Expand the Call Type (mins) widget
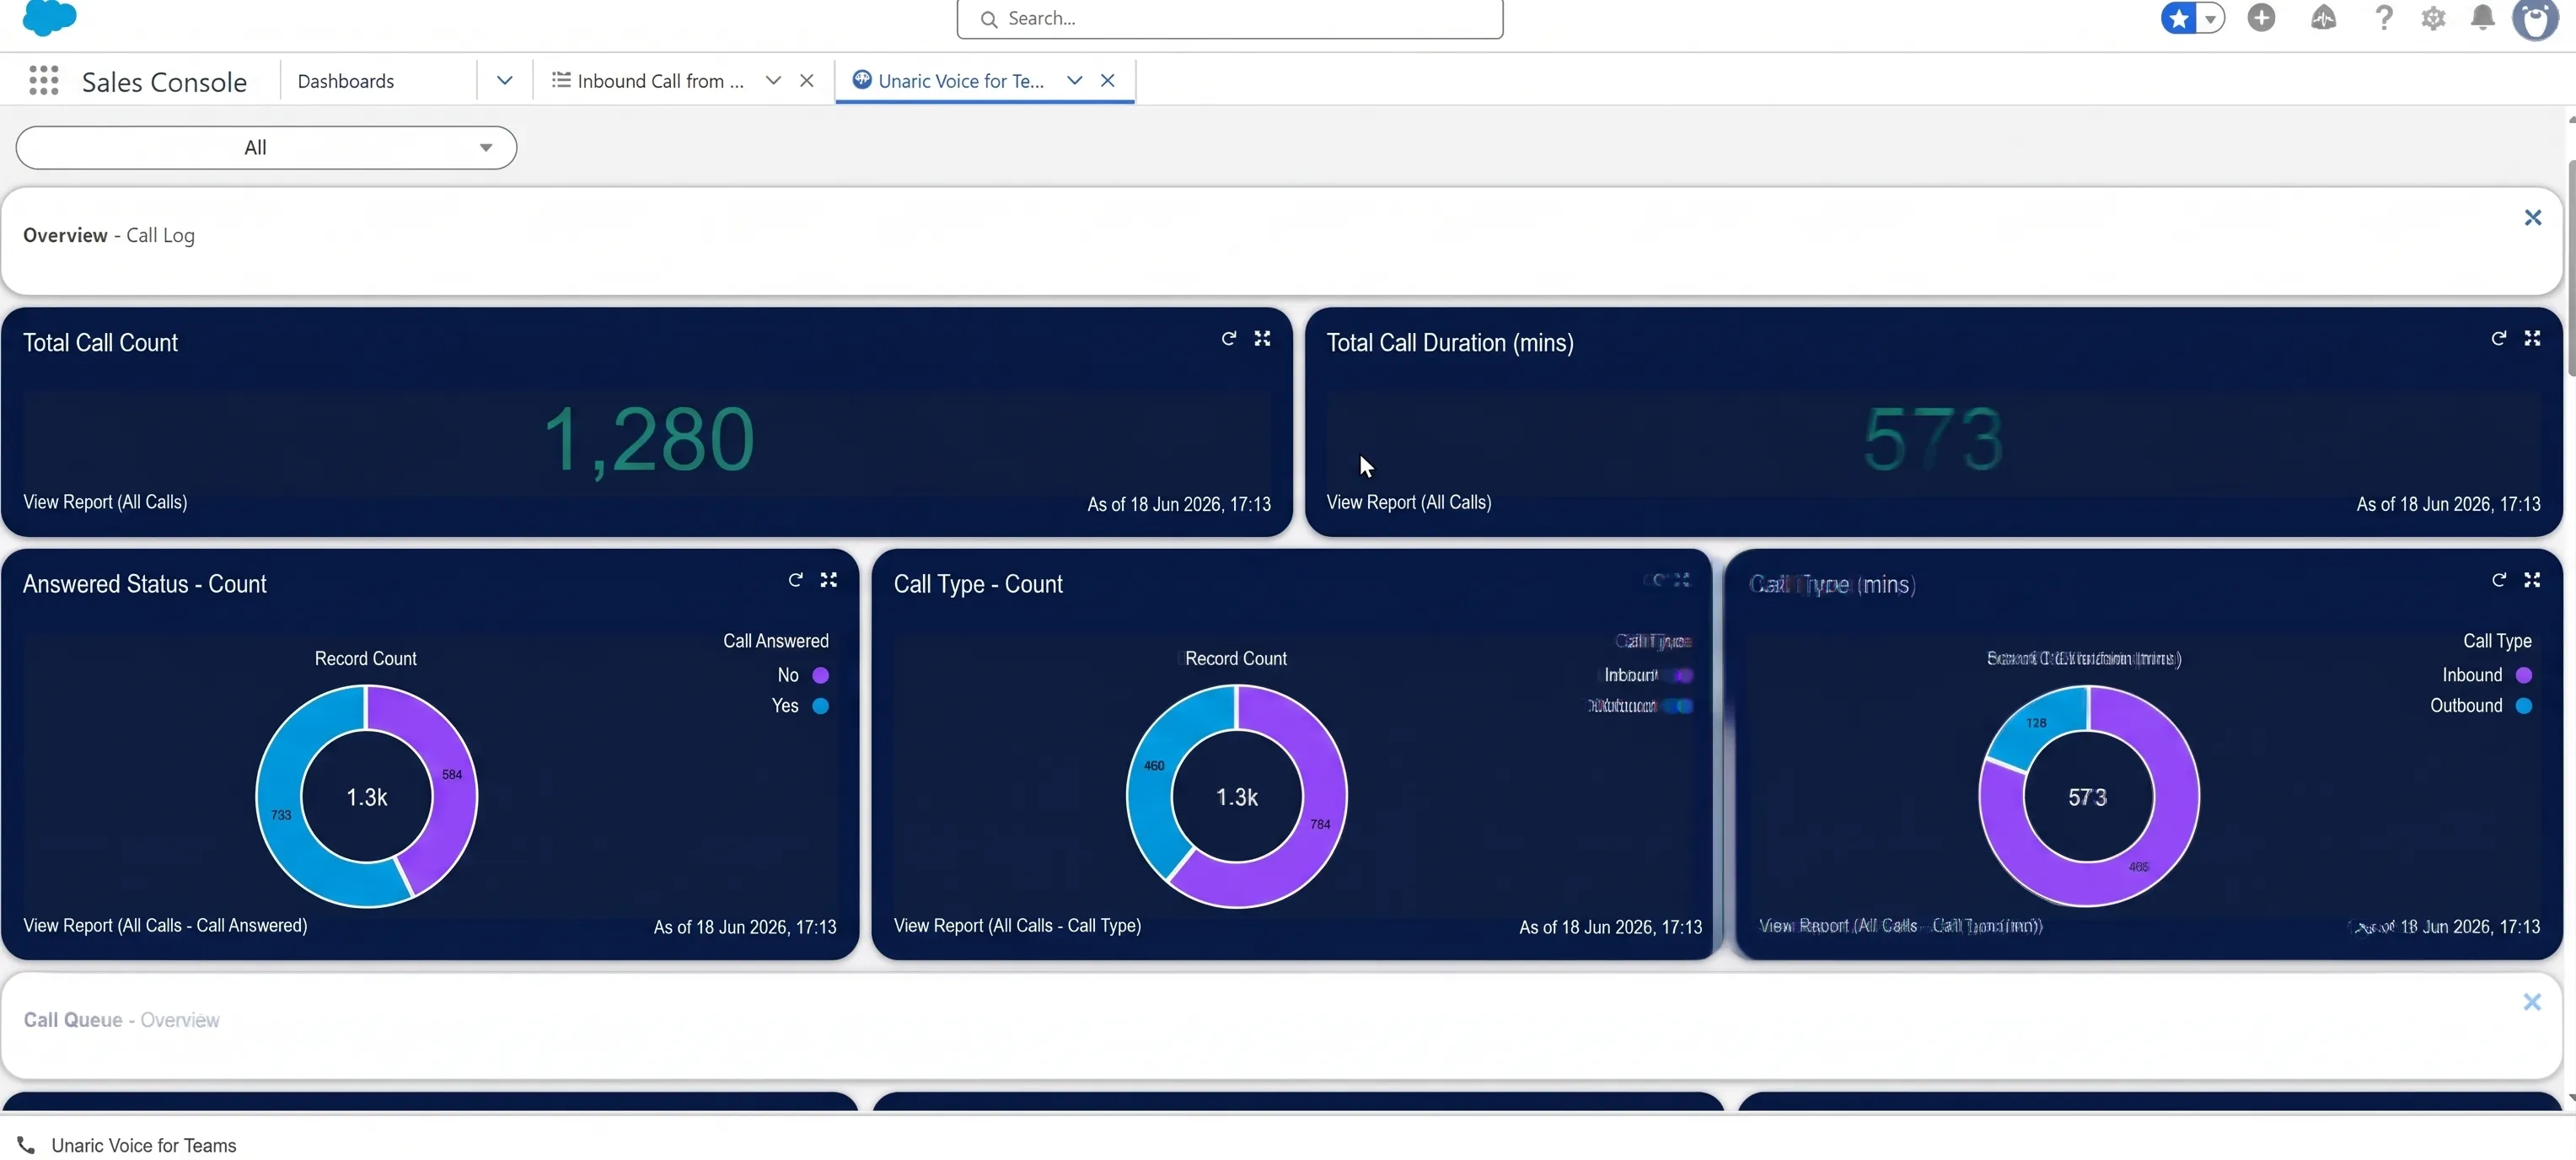The width and height of the screenshot is (2576, 1160). [x=2531, y=580]
